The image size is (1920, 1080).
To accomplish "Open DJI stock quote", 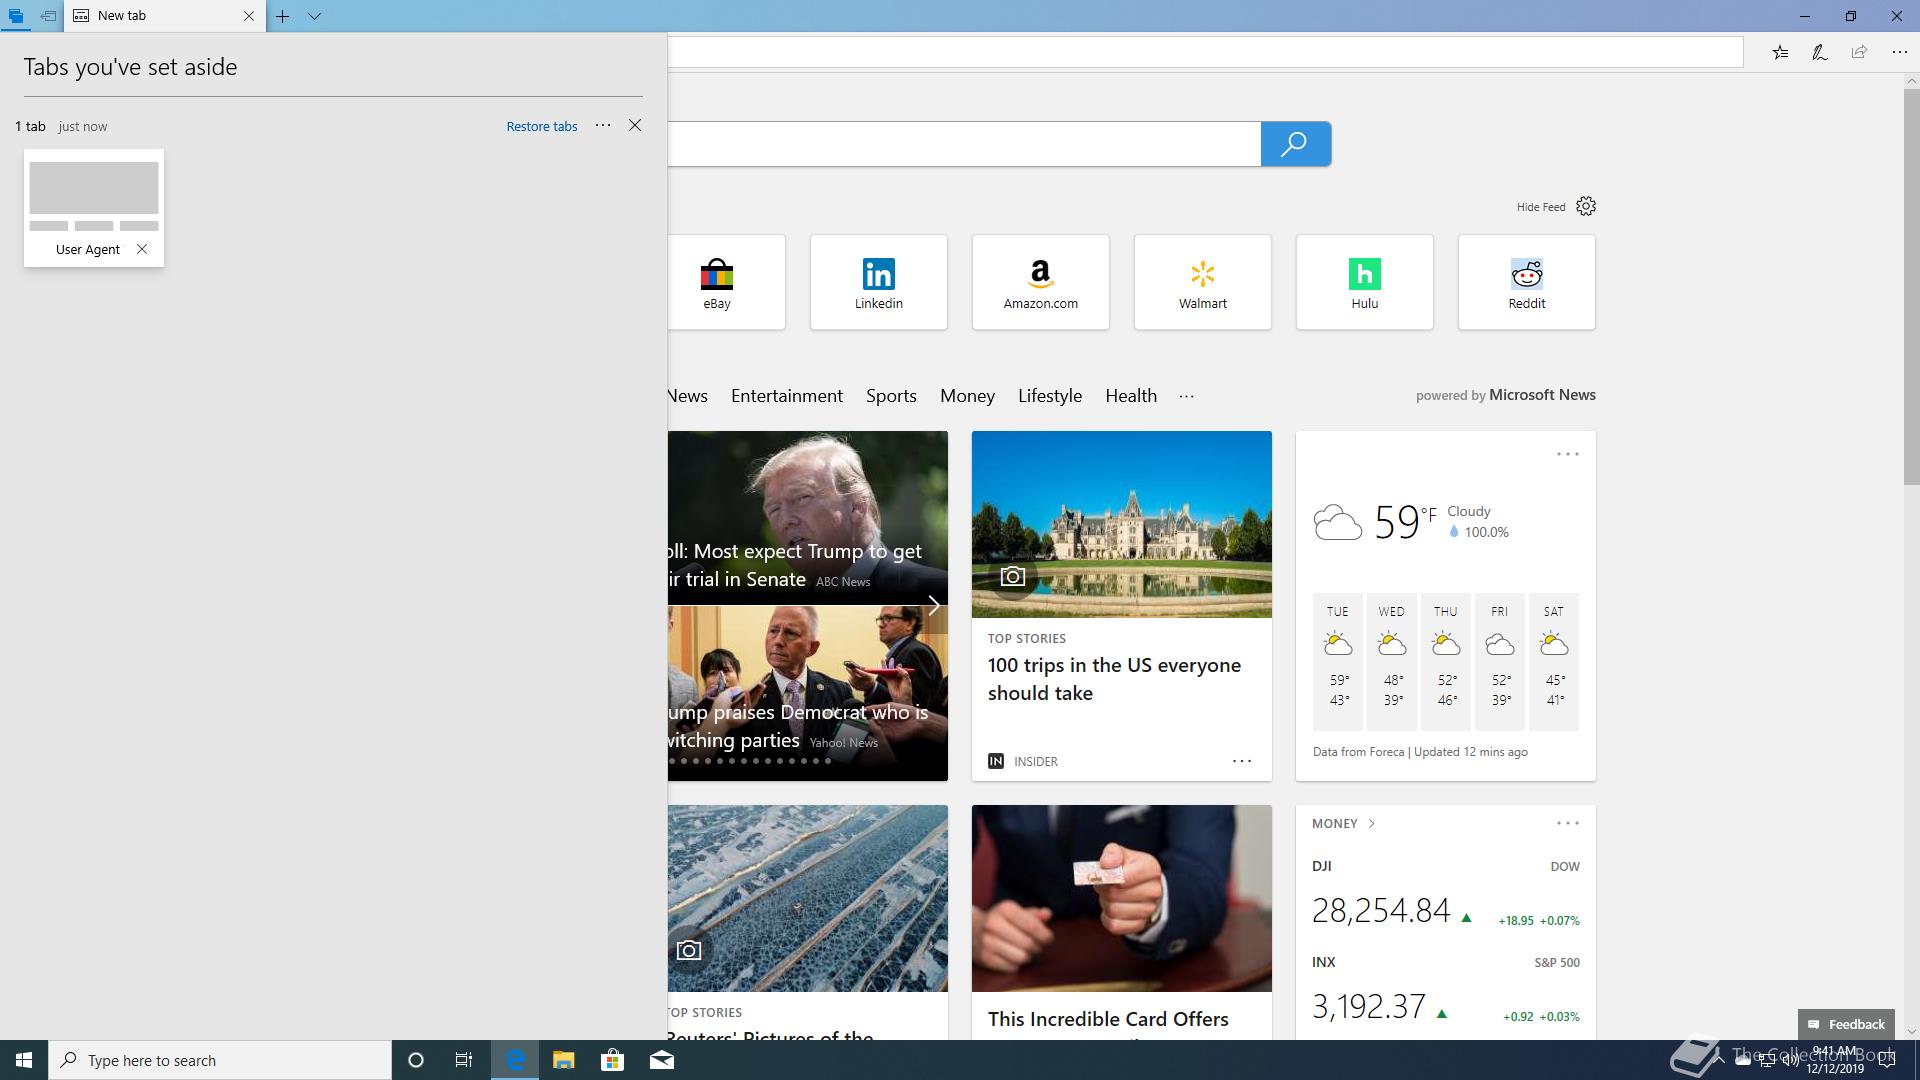I will (1446, 895).
